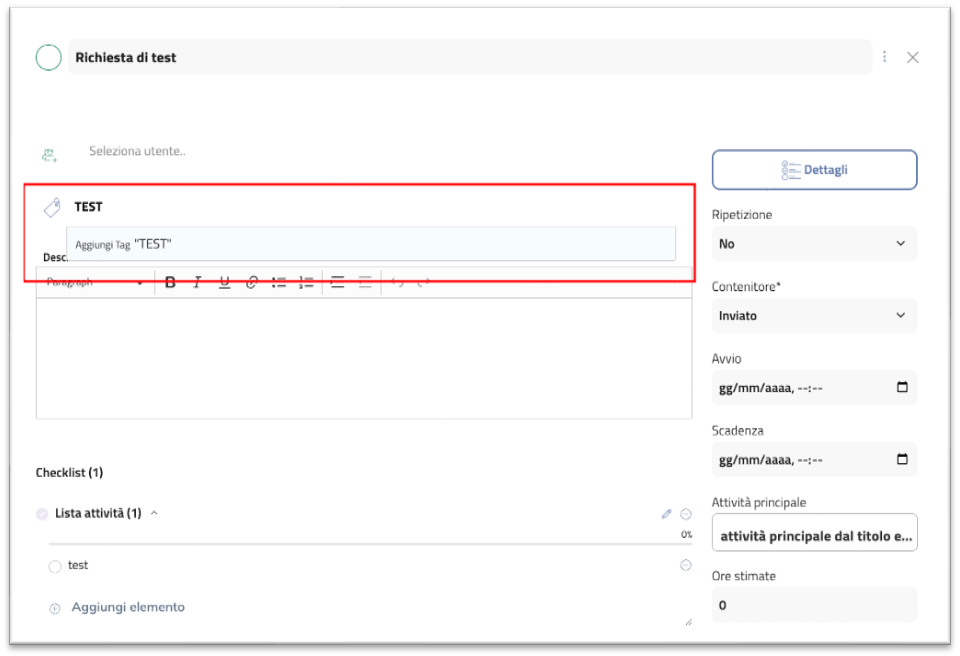The image size is (960, 656).
Task: Open the Contenitore dropdown showing Inviato
Action: 814,315
